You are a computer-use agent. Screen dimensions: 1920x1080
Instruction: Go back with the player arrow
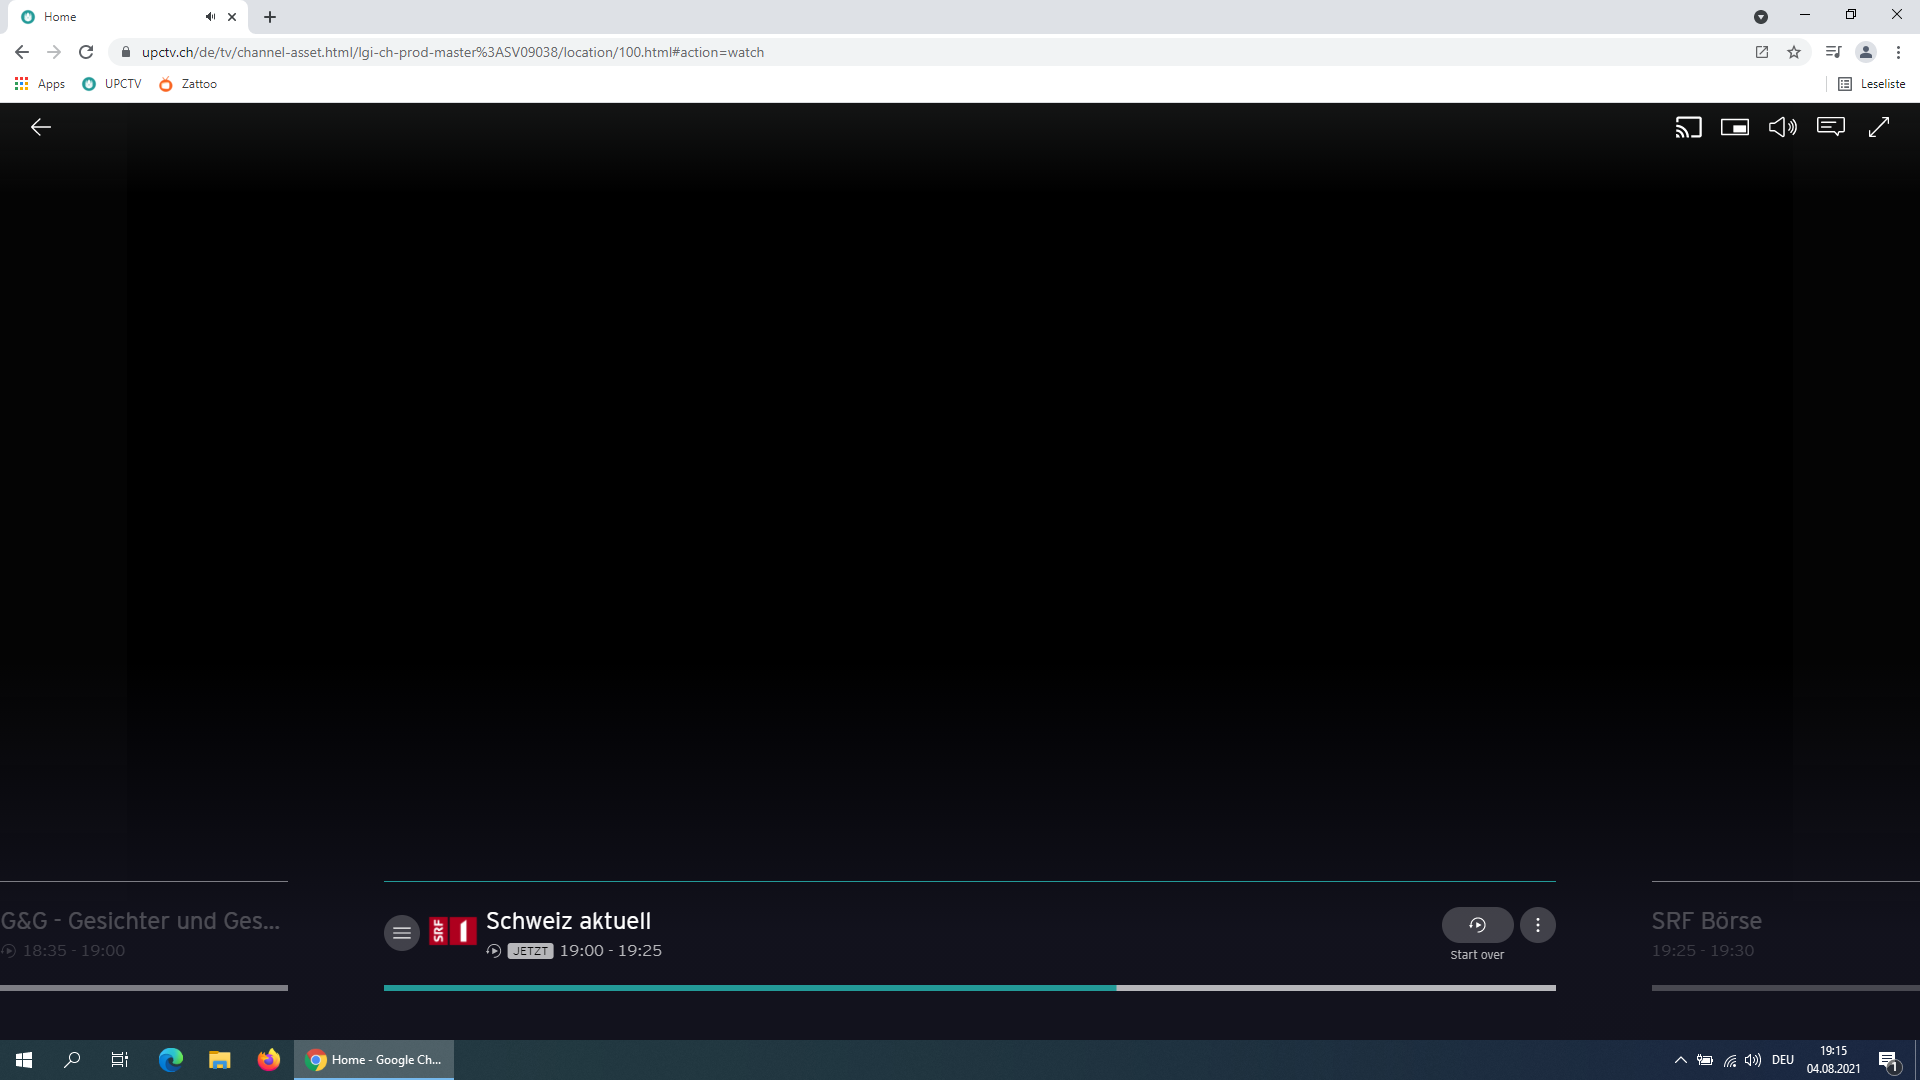pos(40,127)
